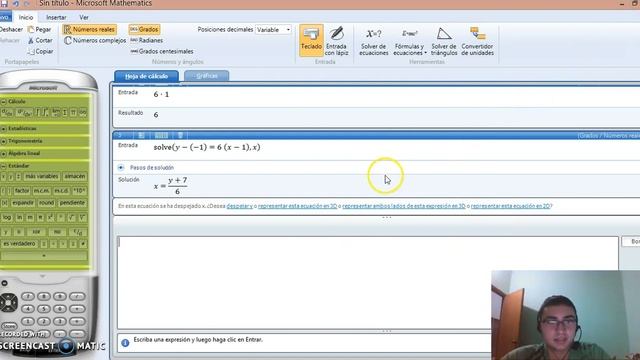Click the 'almacén' key
Image resolution: width=640 pixels, height=360 pixels.
point(75,176)
